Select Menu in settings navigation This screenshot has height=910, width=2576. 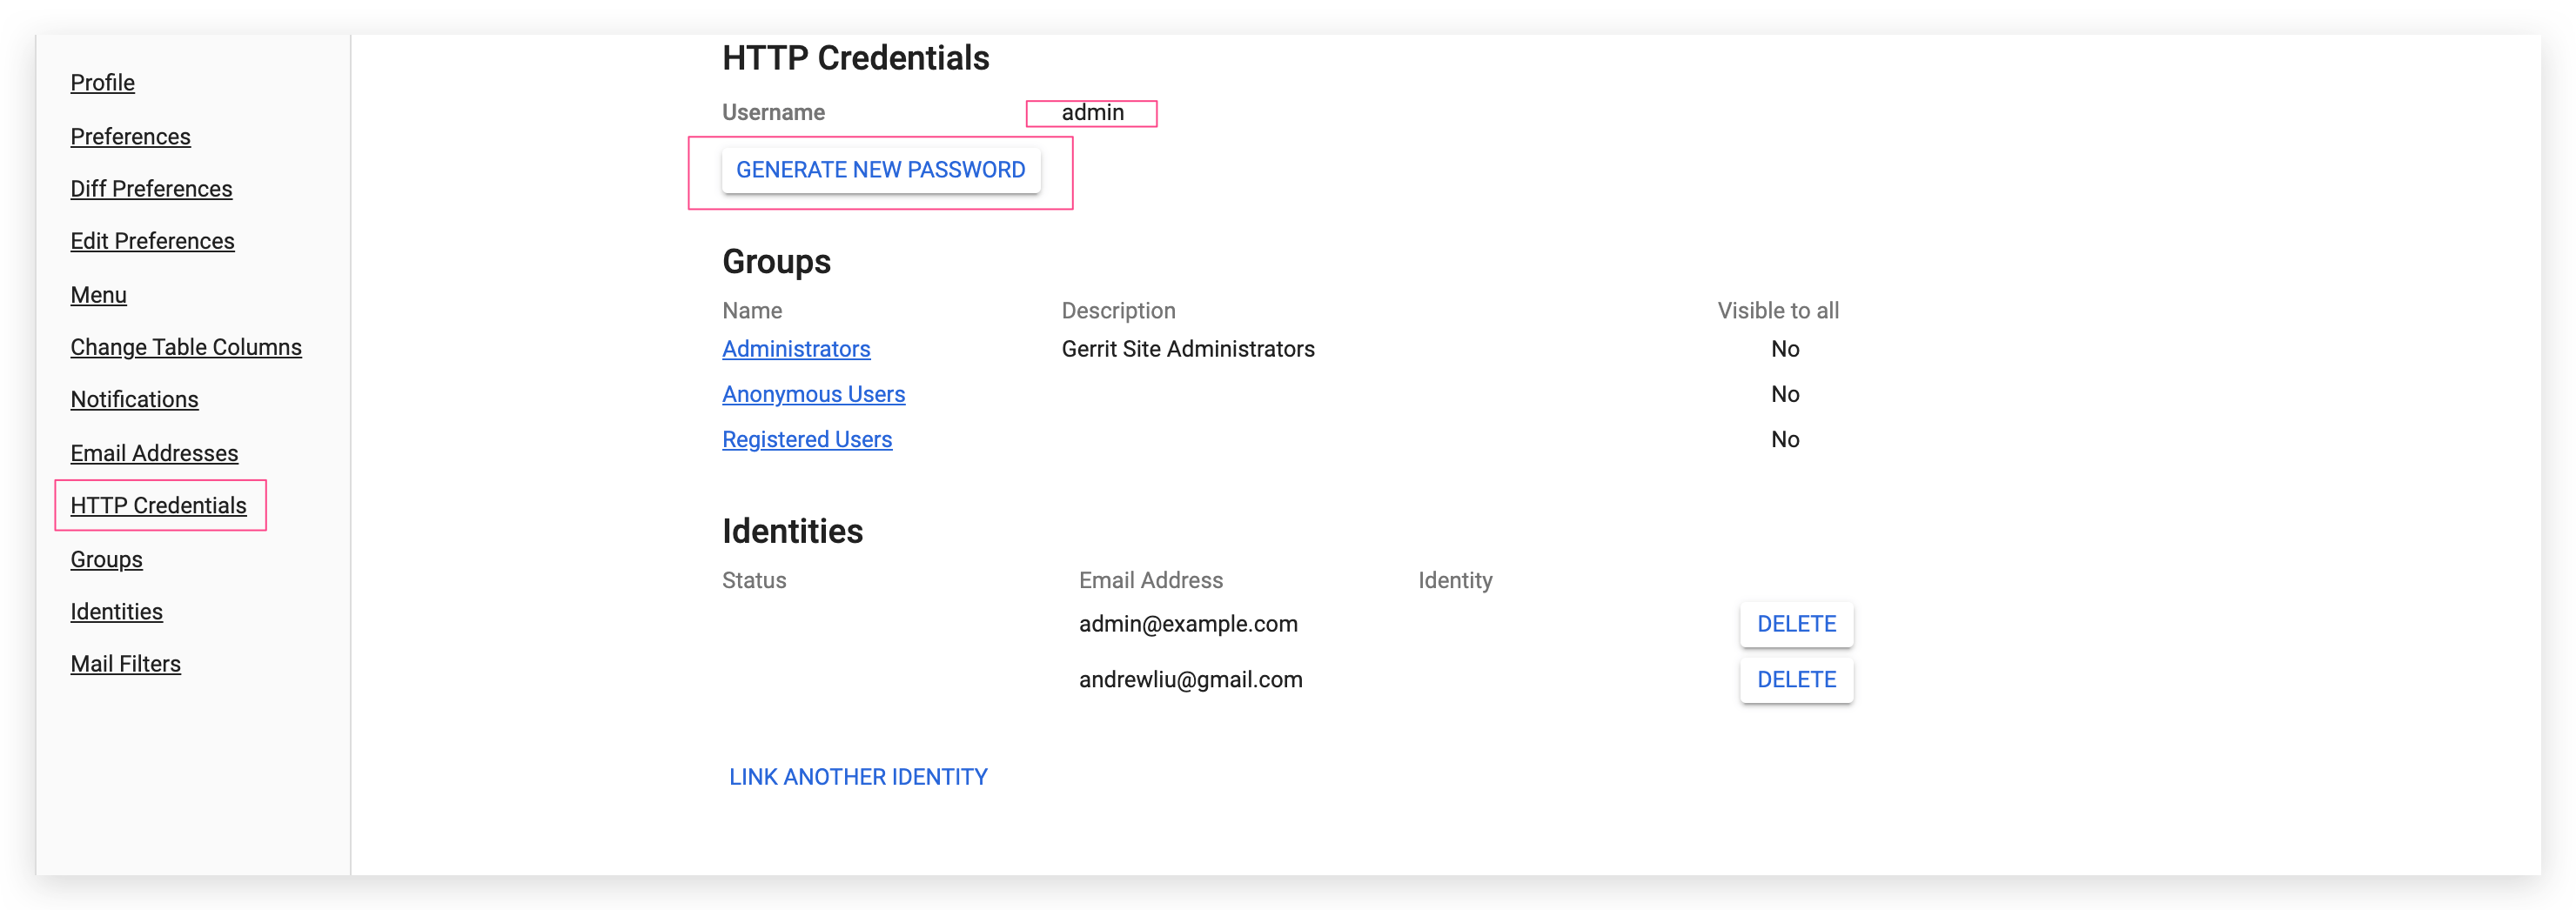pos(98,295)
